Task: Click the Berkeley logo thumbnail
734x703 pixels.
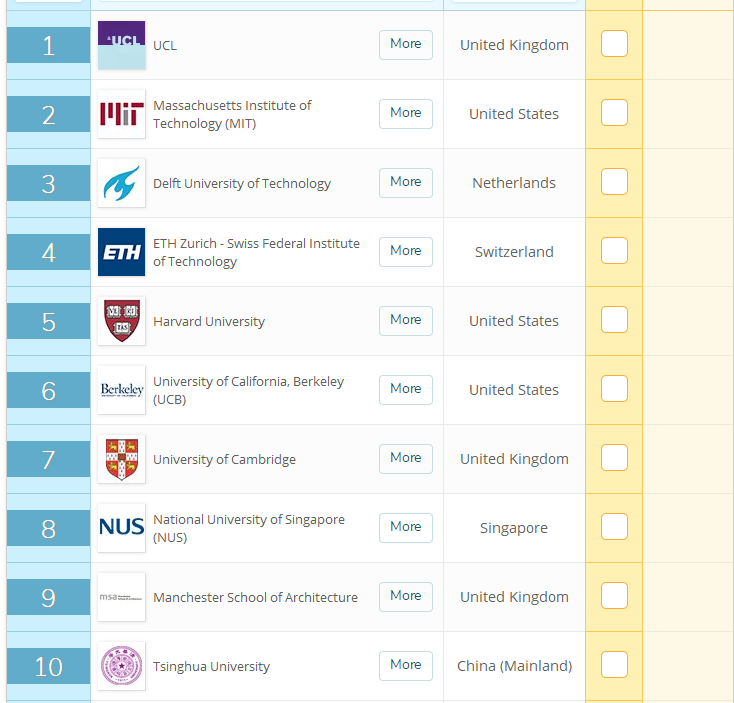Action: 121,390
